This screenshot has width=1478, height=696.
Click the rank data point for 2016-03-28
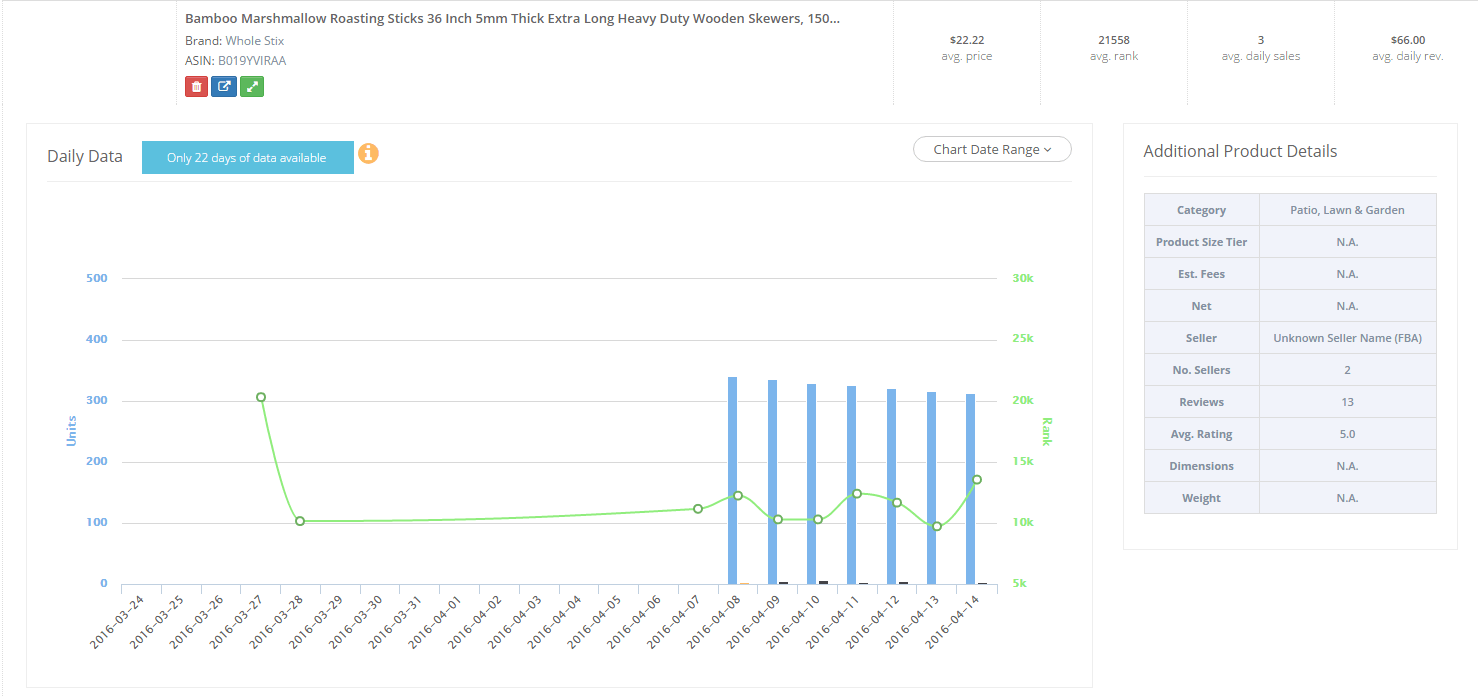(x=300, y=521)
